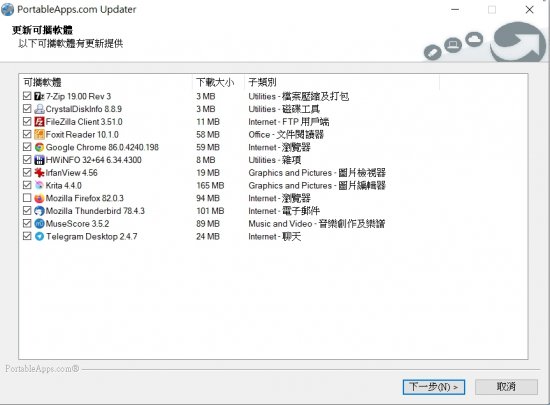This screenshot has height=405, width=550.
Task: Select the Mozilla Thunderbird 78.4.3 name
Action: point(95,211)
